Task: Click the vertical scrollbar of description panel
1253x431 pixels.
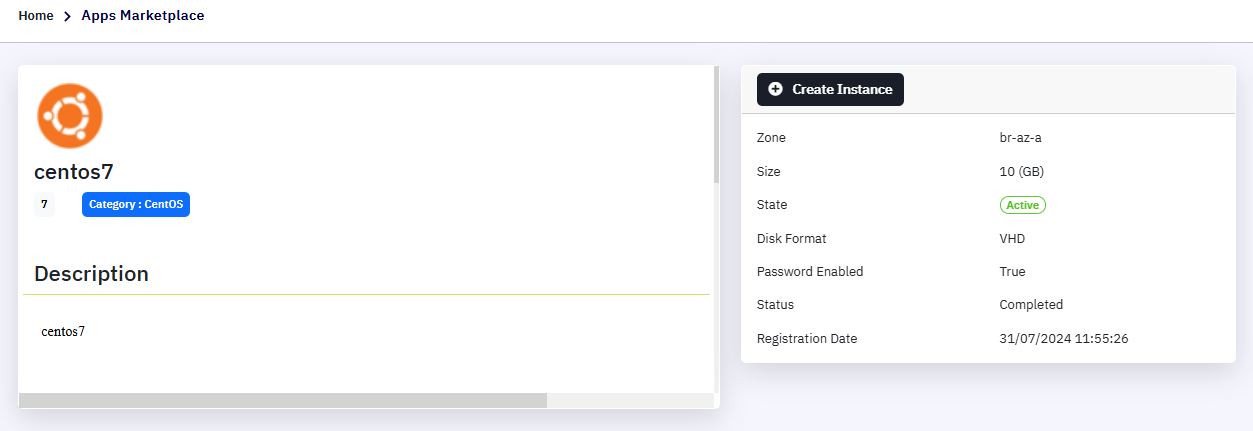Action: (716, 125)
